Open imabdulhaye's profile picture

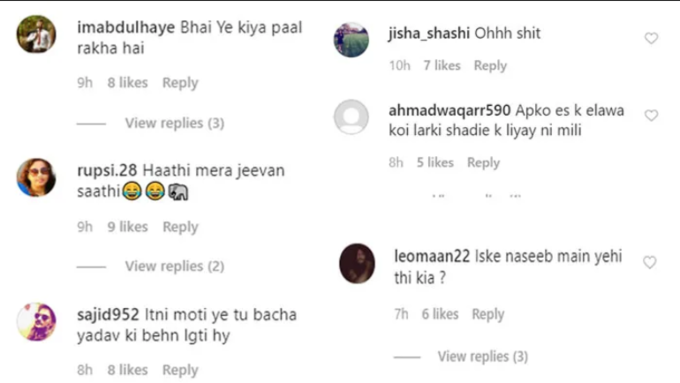pos(36,34)
